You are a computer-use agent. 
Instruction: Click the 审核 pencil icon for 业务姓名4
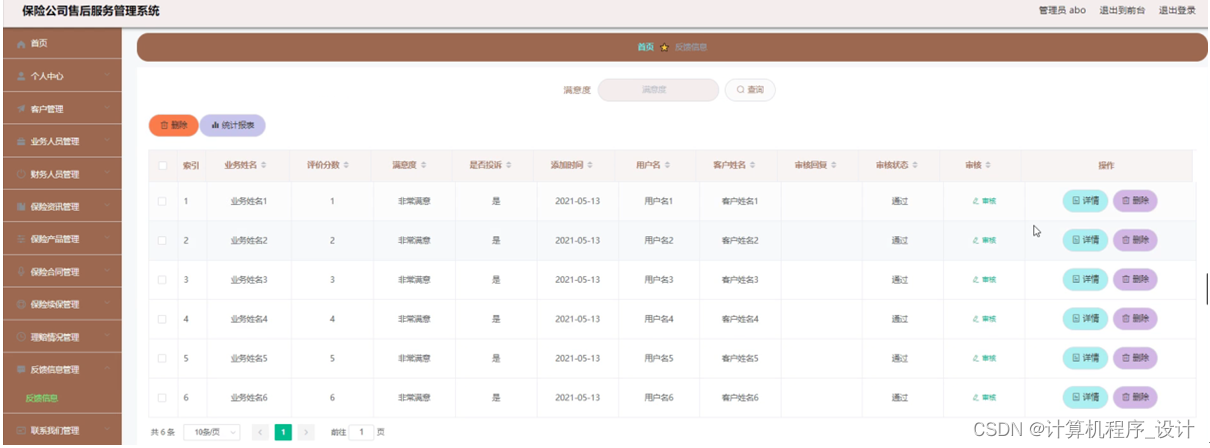click(975, 319)
